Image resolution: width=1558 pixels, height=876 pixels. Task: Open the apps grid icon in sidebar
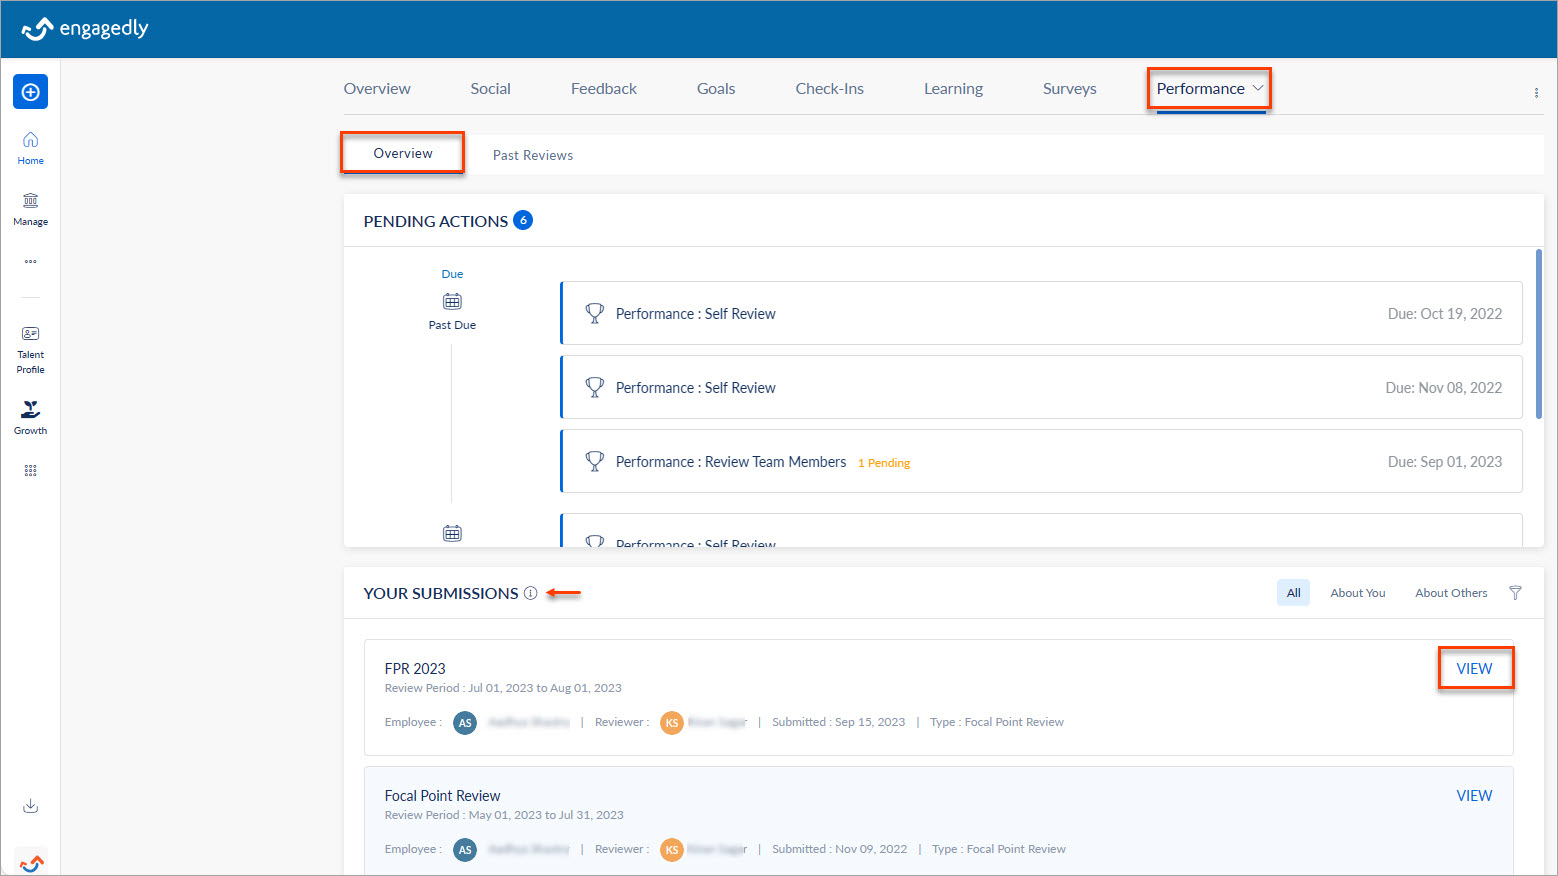pos(30,470)
